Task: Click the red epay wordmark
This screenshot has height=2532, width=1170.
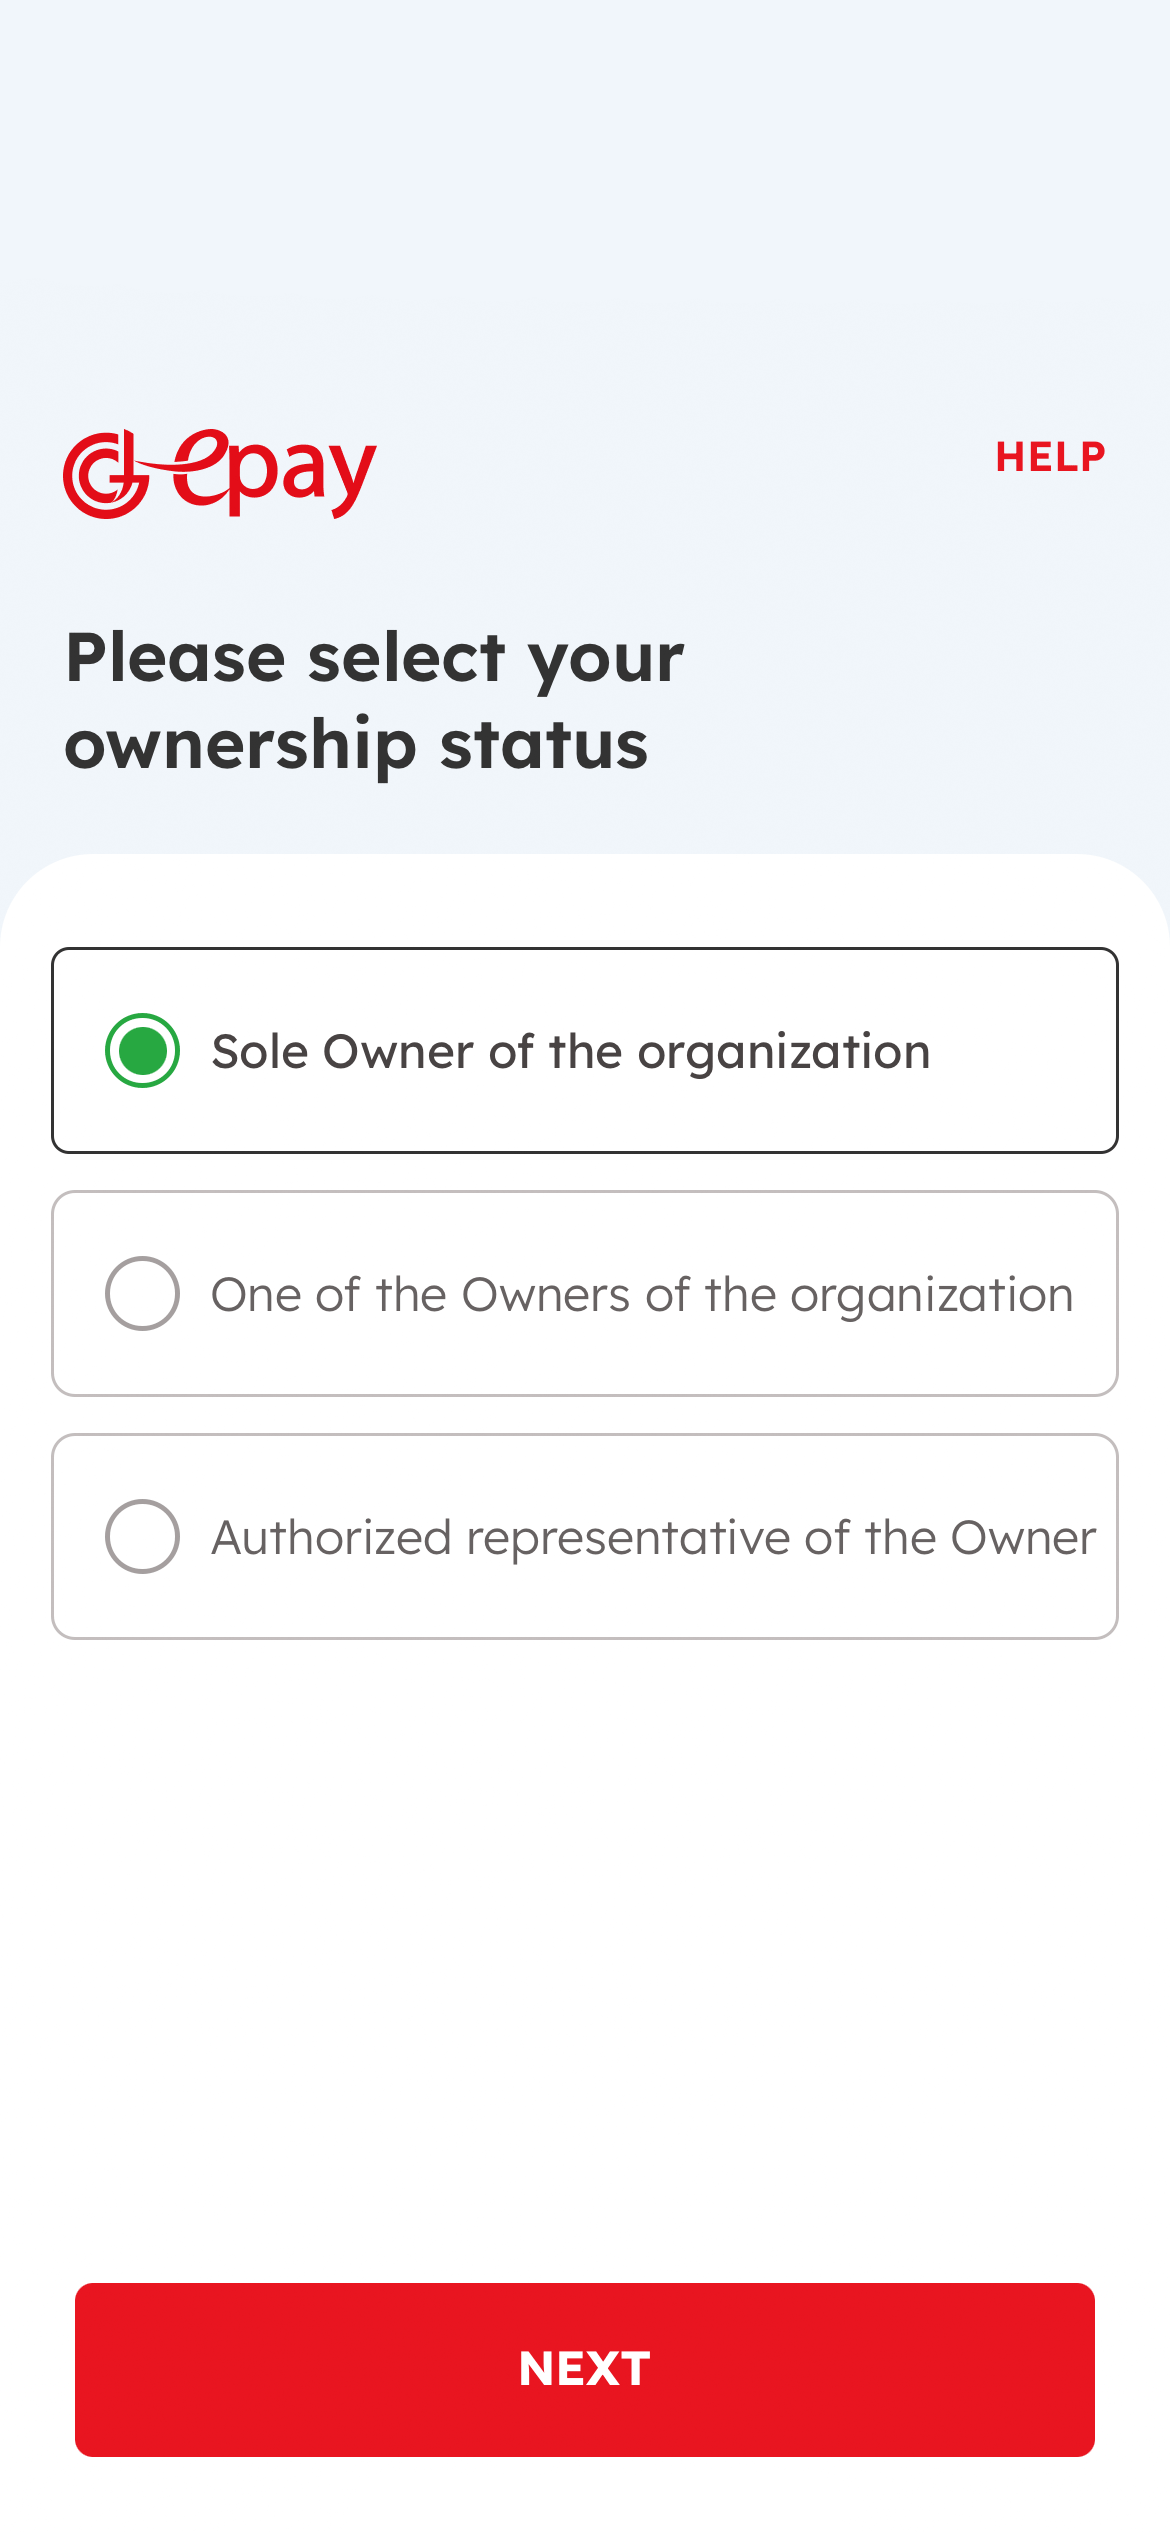Action: [274, 474]
